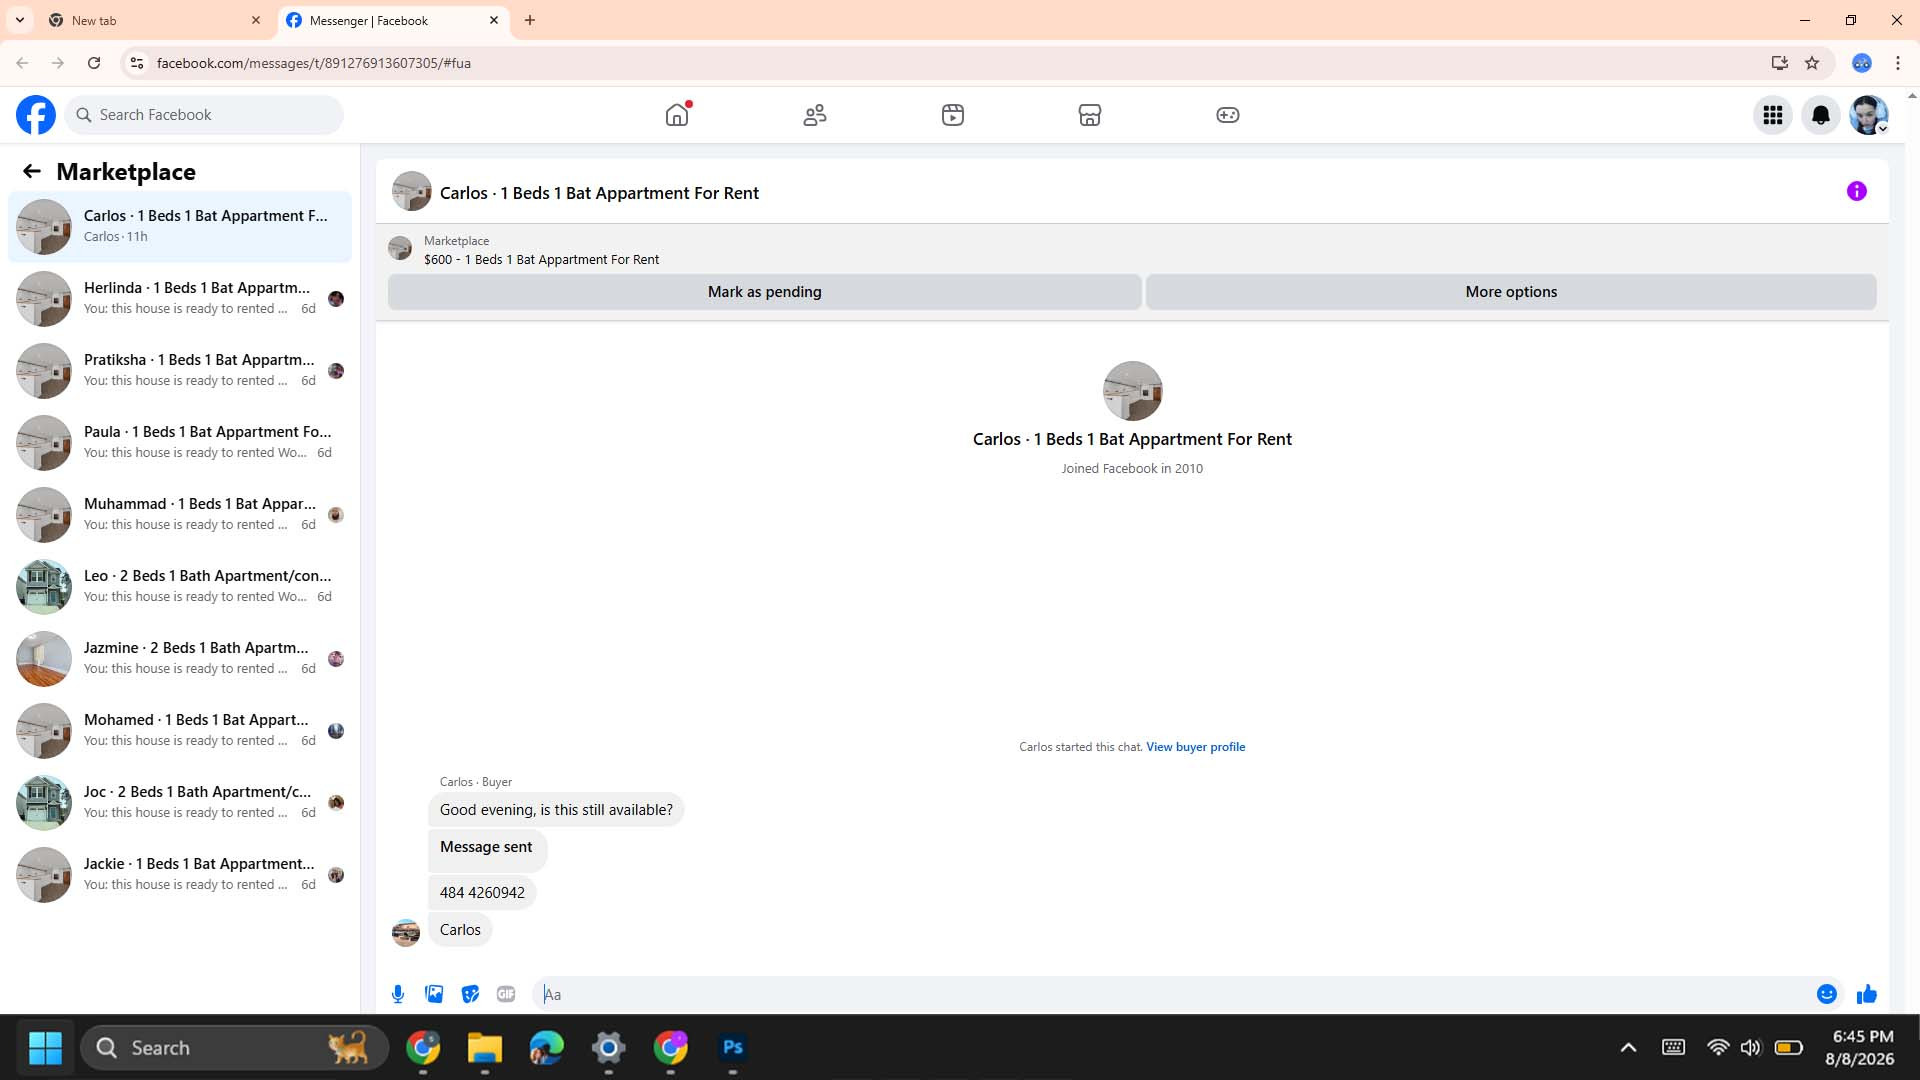Attach a photo file to the message
The image size is (1920, 1080).
[434, 994]
